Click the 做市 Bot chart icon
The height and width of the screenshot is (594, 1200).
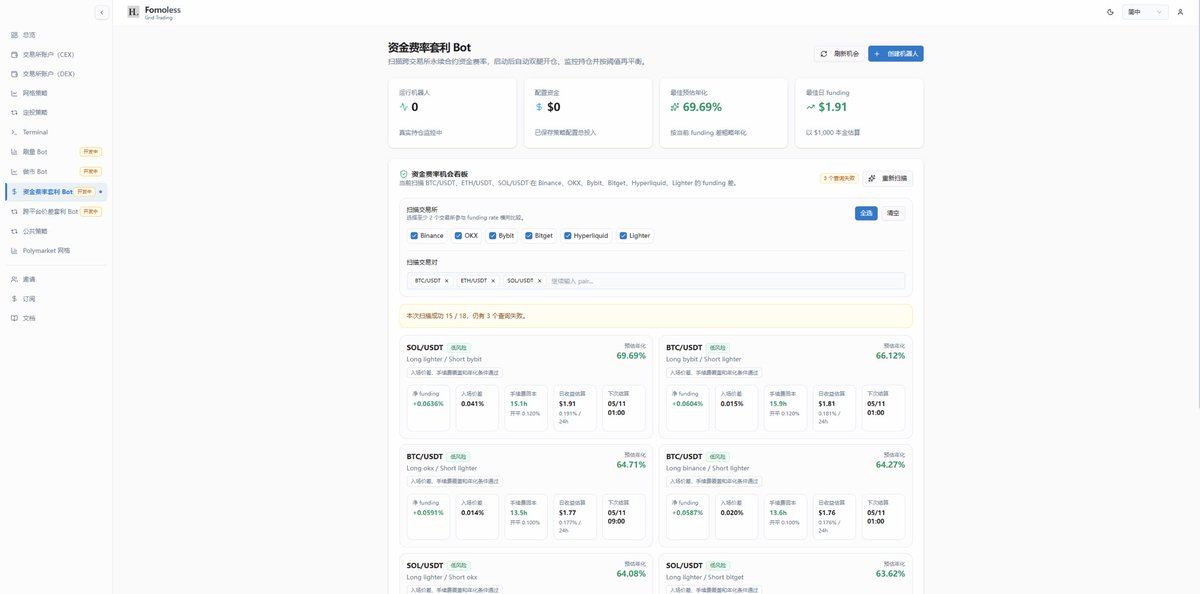pos(14,171)
